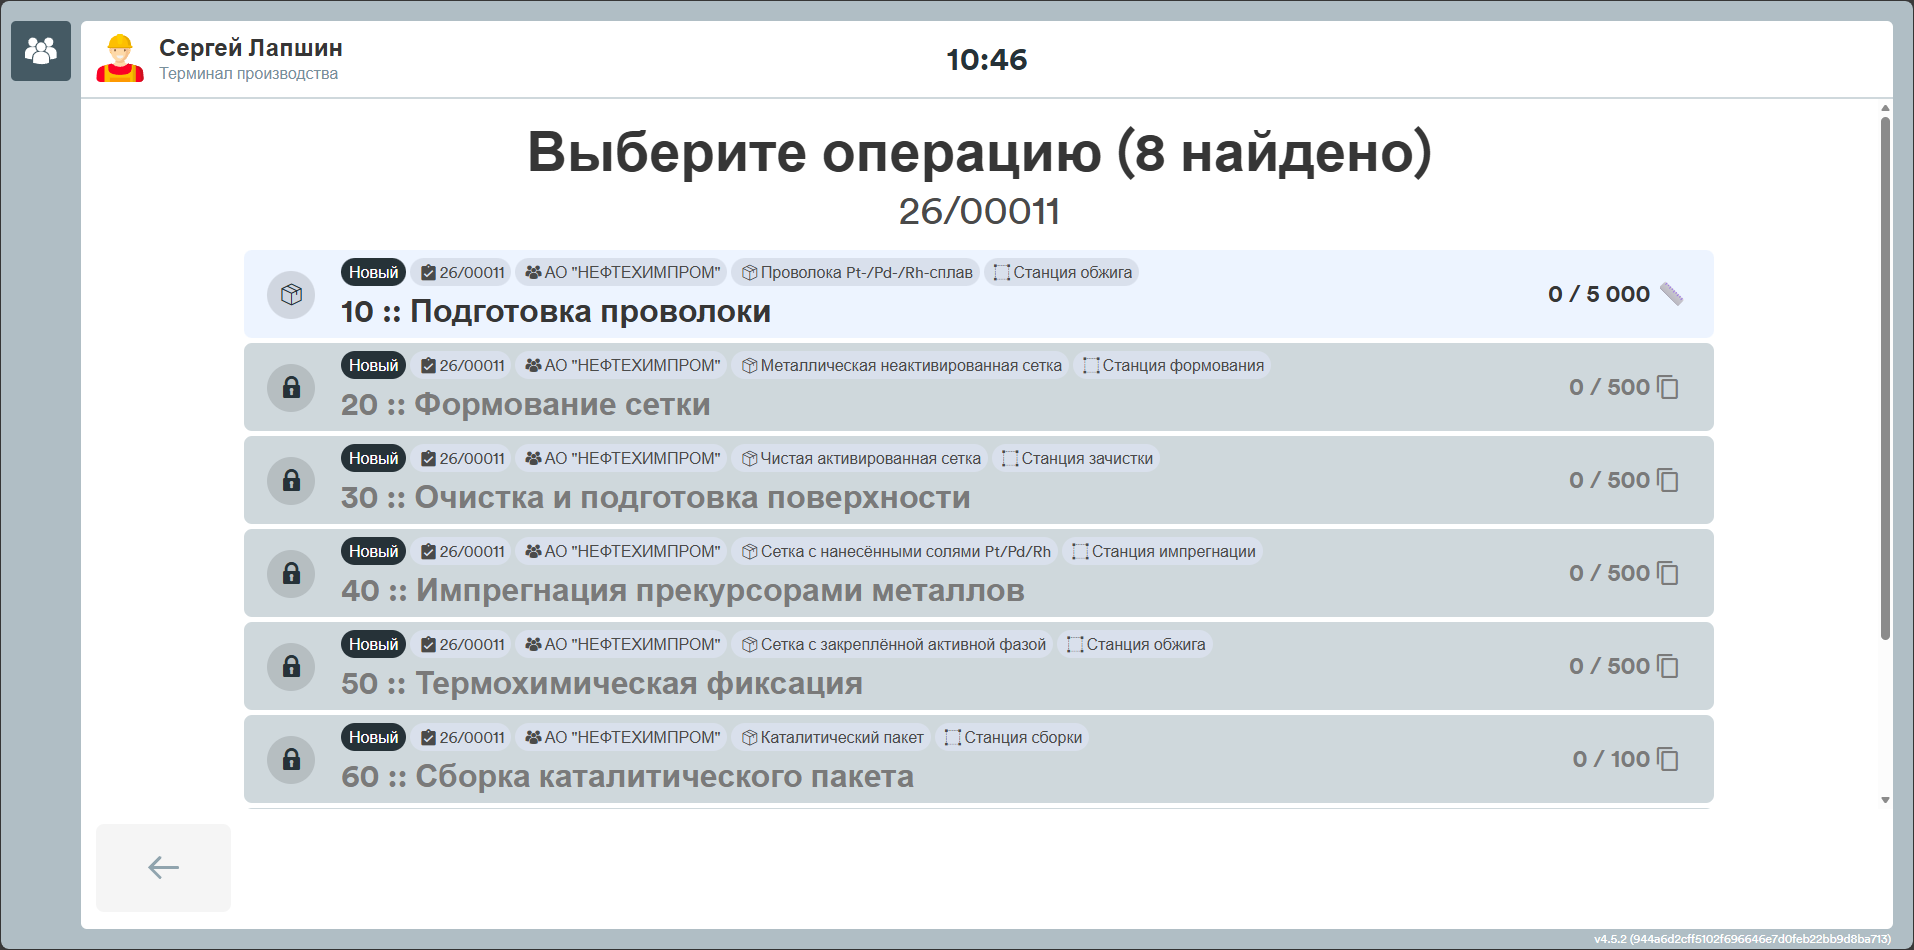Click the Новый status badge on operation 30

[373, 458]
